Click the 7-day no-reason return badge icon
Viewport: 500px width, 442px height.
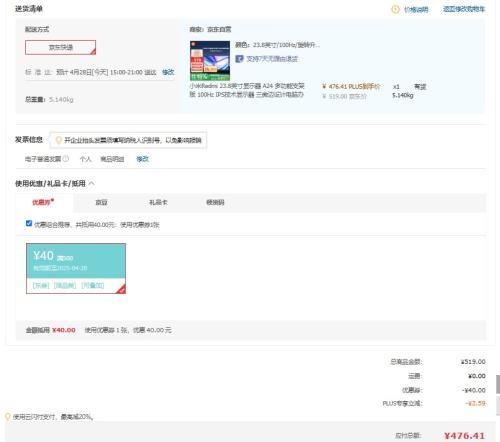tap(239, 59)
